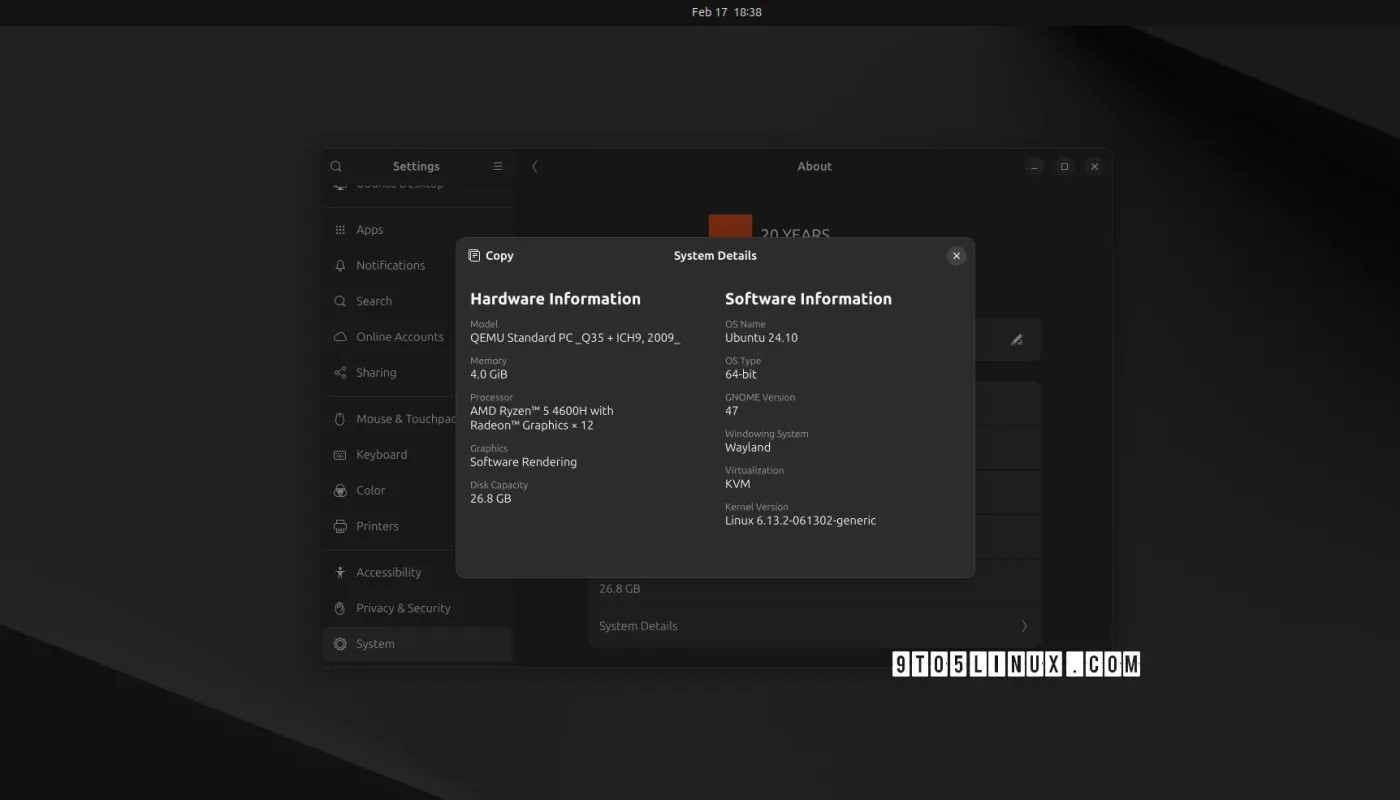Image resolution: width=1400 pixels, height=800 pixels.
Task: Select System in the sidebar
Action: 417,644
